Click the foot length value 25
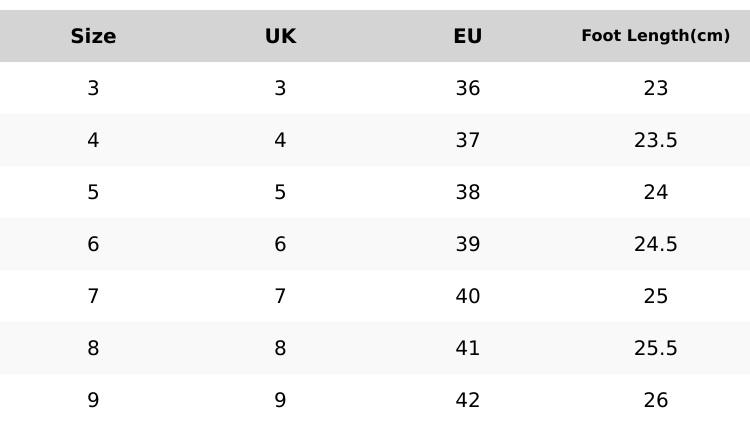Image resolution: width=750 pixels, height=426 pixels. pos(656,296)
